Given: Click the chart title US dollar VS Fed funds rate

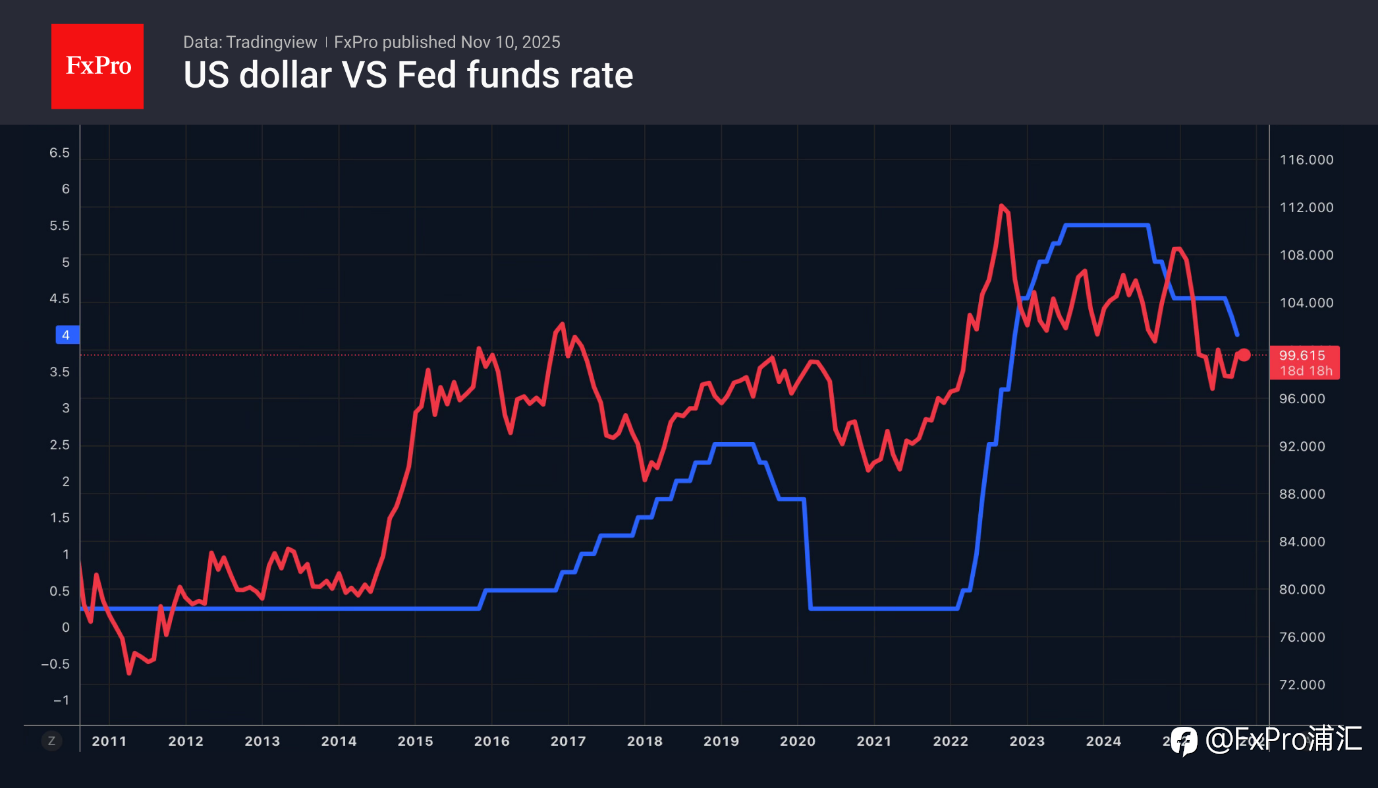Looking at the screenshot, I should pyautogui.click(x=408, y=75).
